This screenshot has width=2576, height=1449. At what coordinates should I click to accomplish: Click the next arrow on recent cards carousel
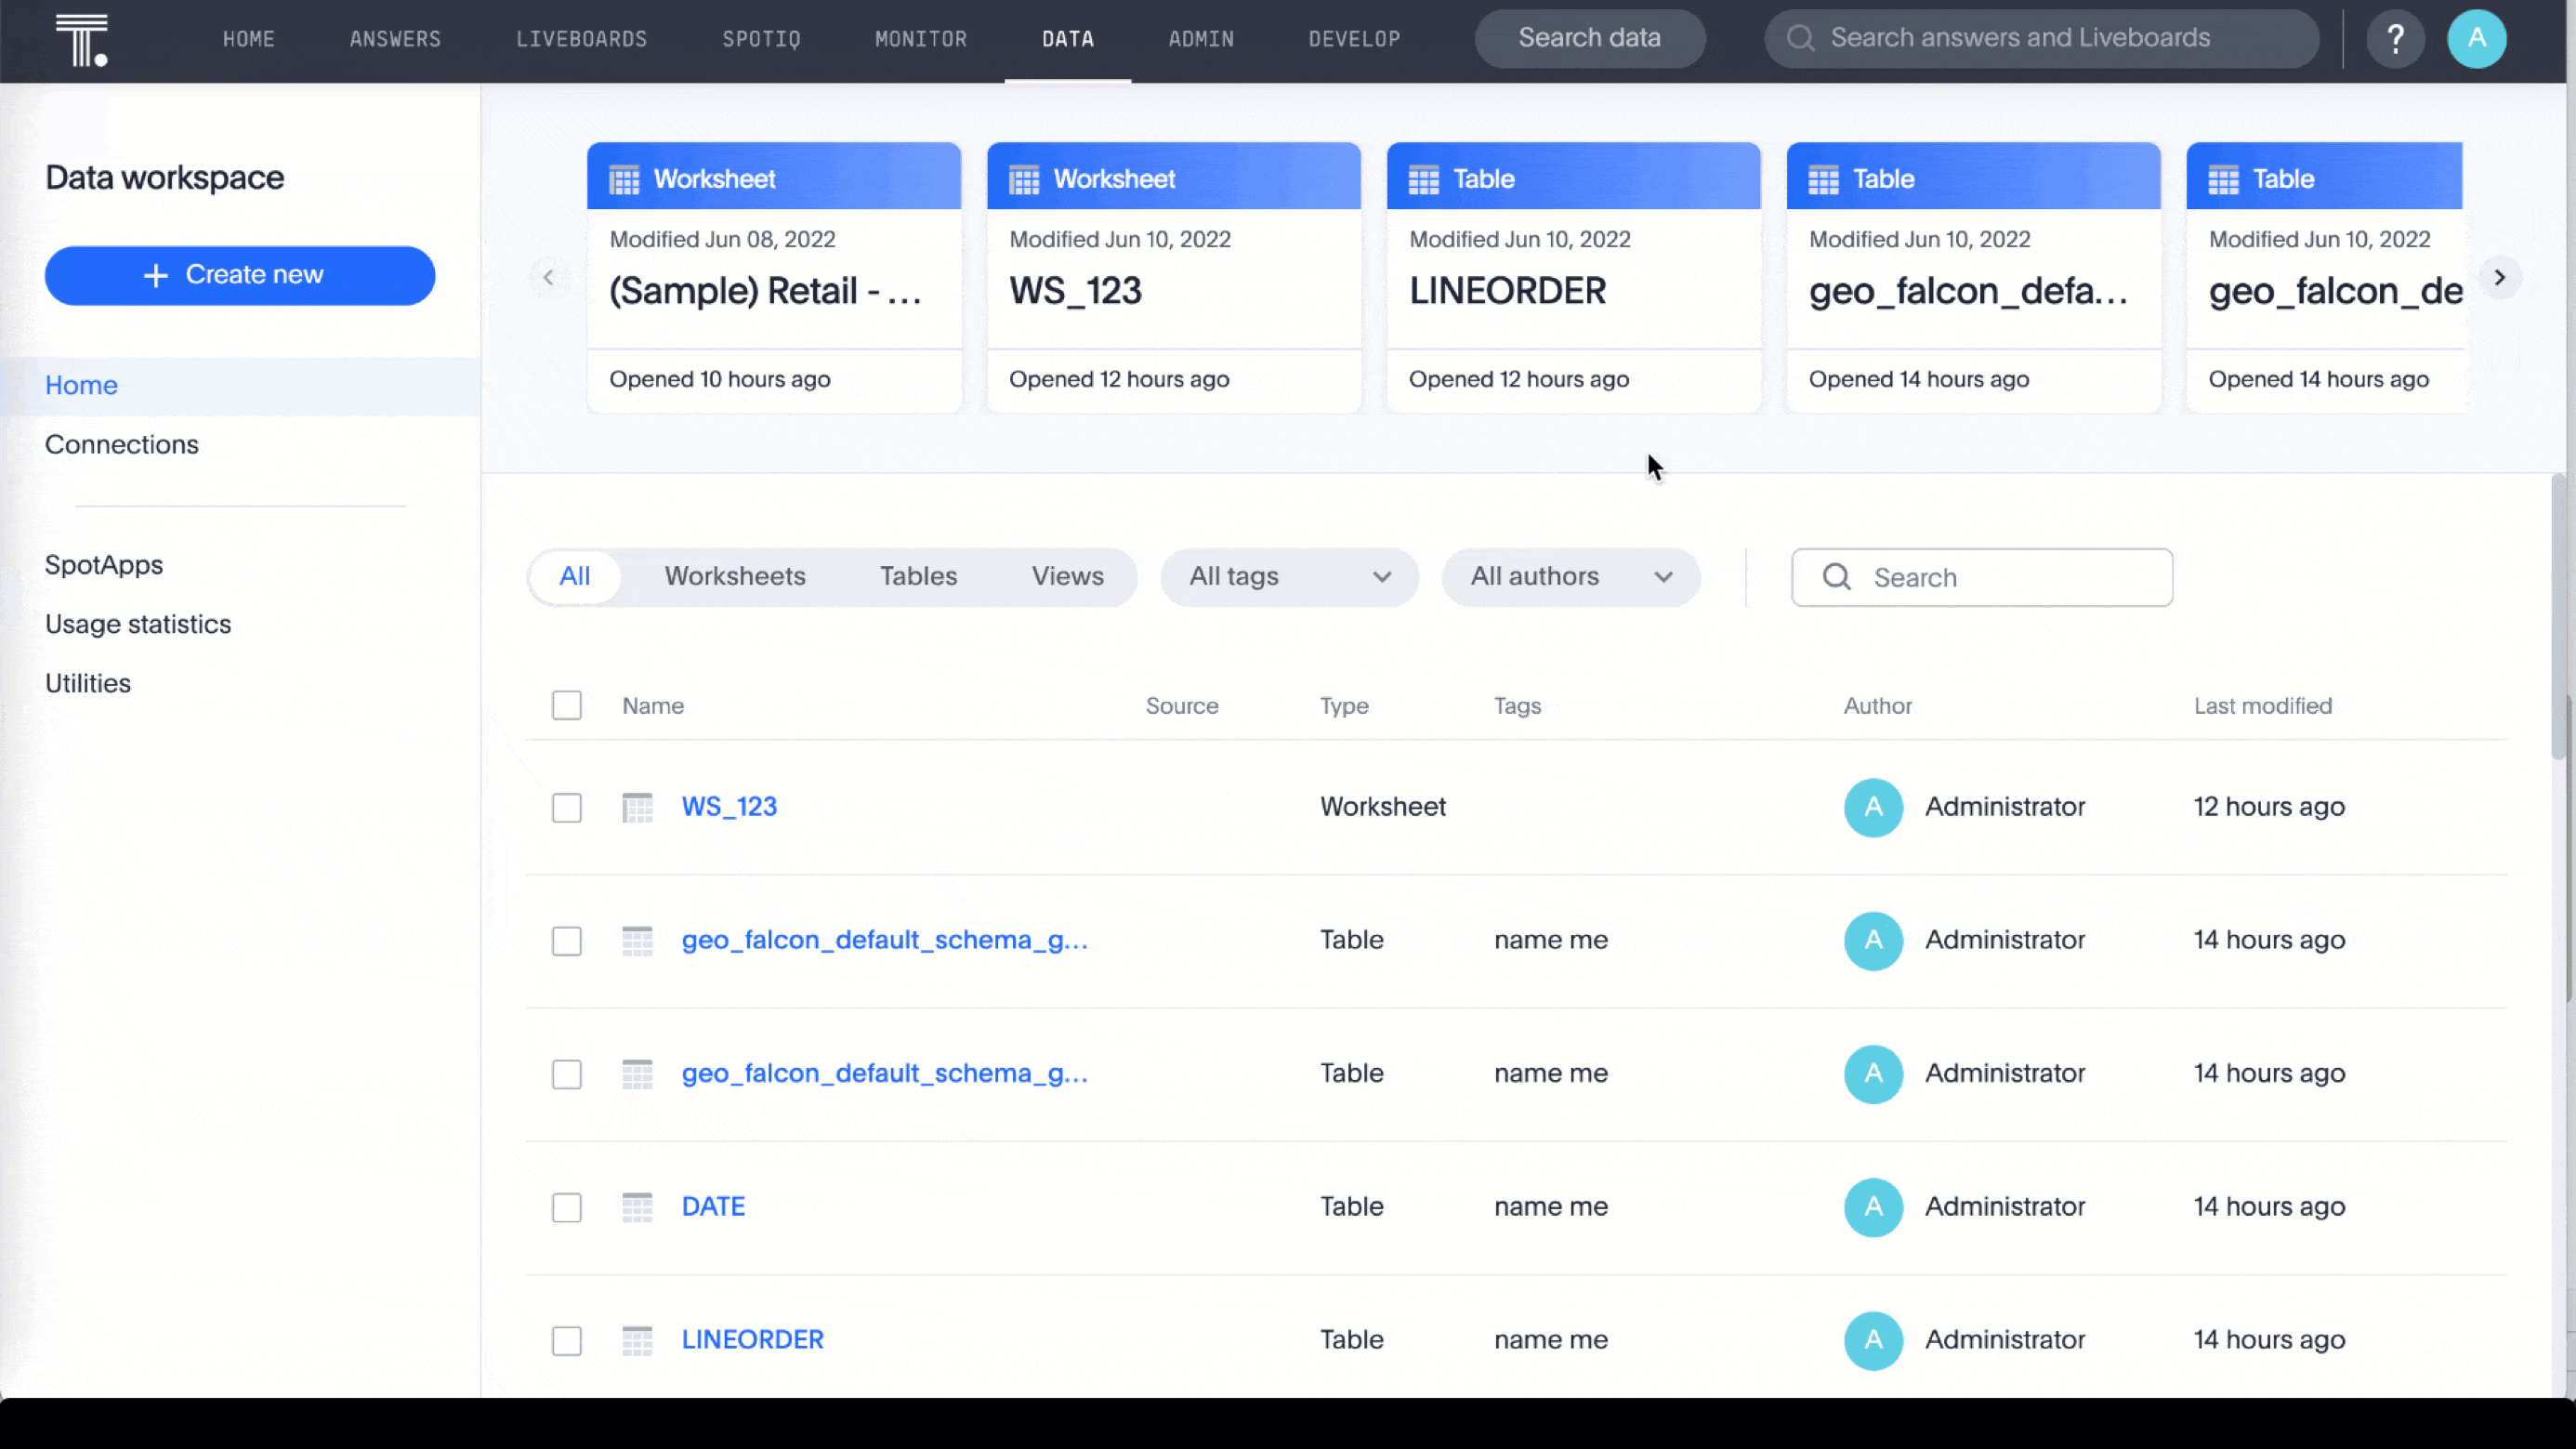pos(2499,277)
